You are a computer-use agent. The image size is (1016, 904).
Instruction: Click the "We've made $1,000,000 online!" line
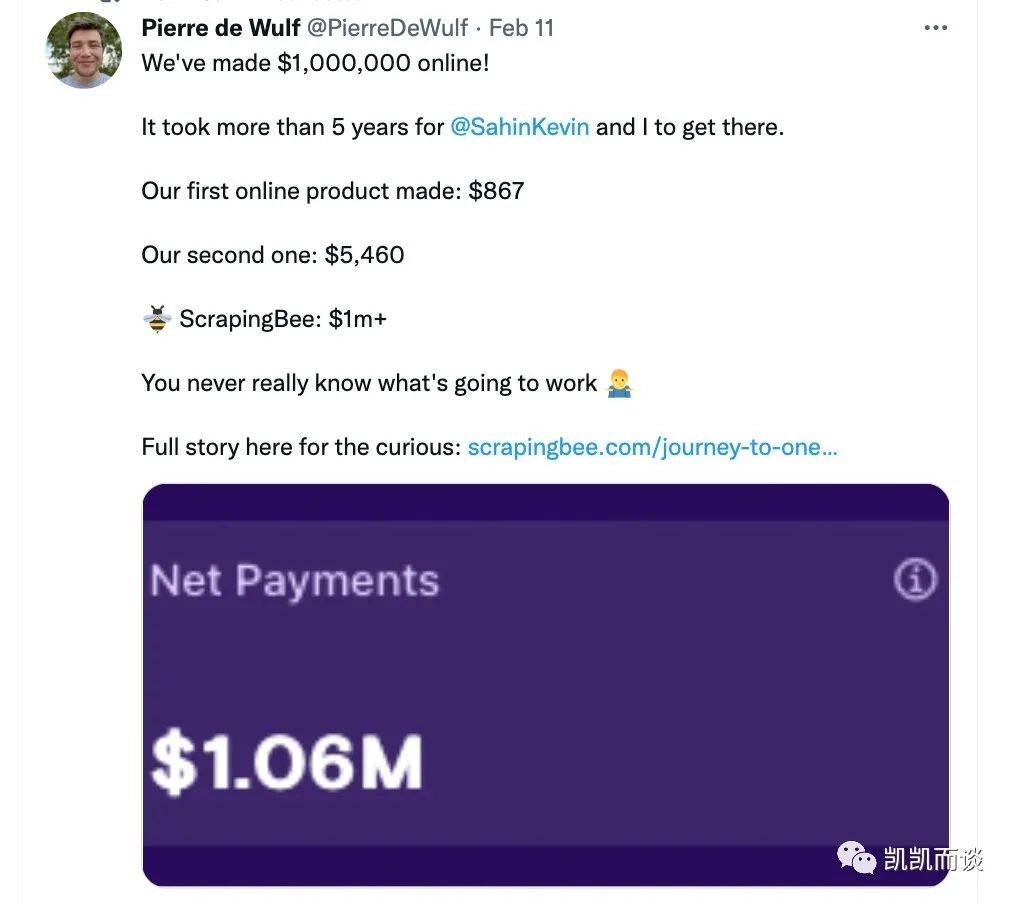[x=315, y=63]
